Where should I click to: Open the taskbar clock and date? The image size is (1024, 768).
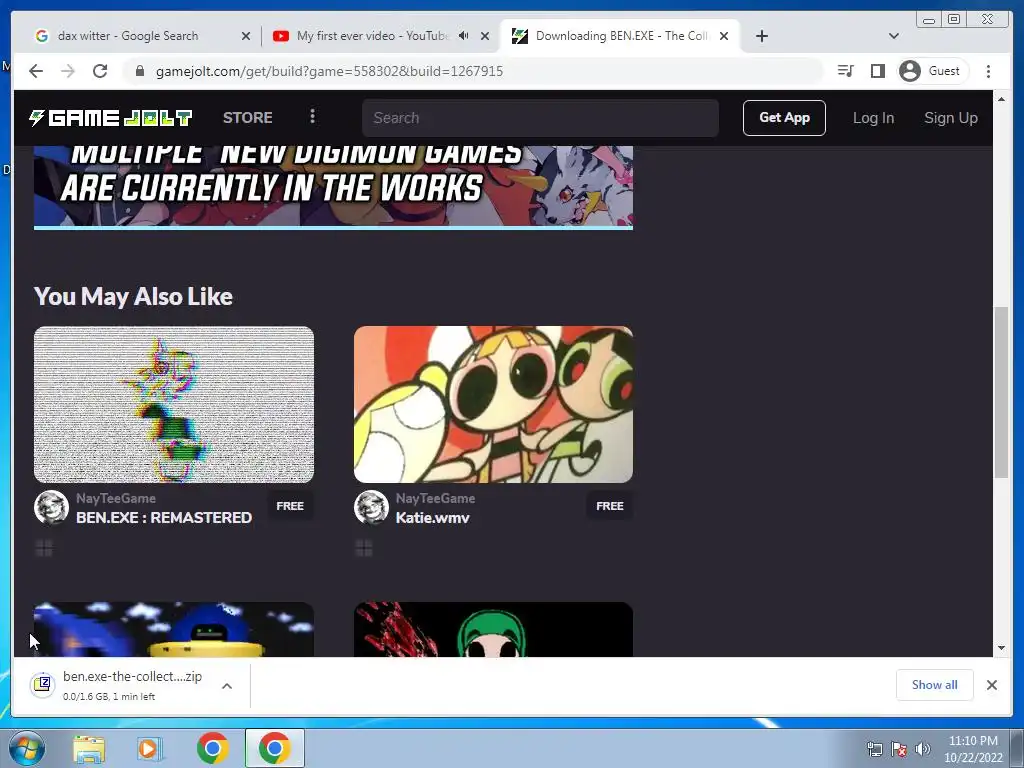pyautogui.click(x=973, y=749)
